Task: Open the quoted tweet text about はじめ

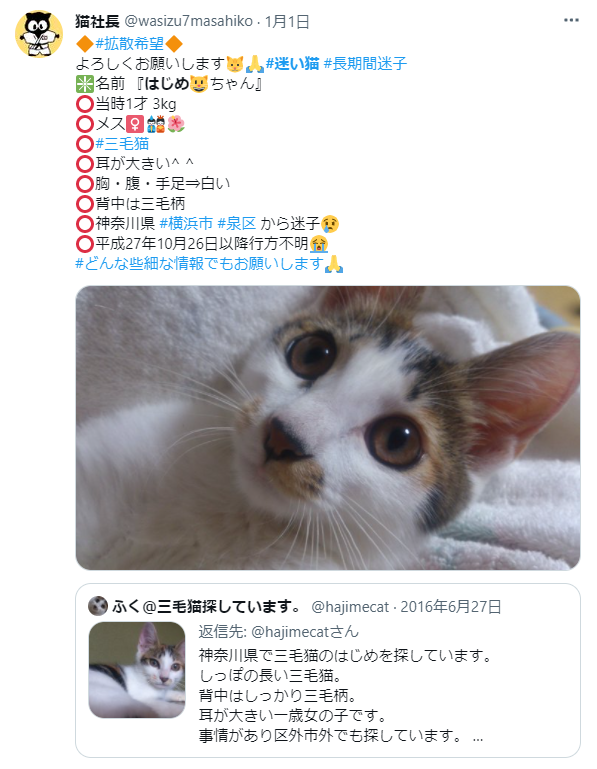Action: coord(345,695)
